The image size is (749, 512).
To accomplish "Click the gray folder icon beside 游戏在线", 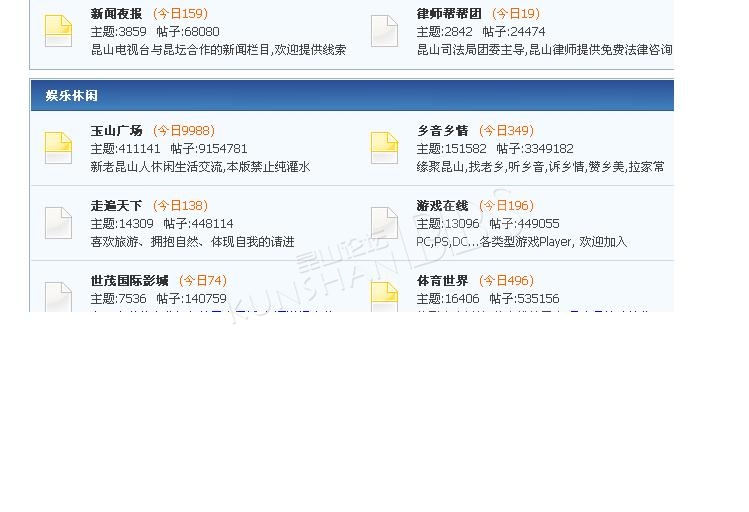I will [384, 222].
